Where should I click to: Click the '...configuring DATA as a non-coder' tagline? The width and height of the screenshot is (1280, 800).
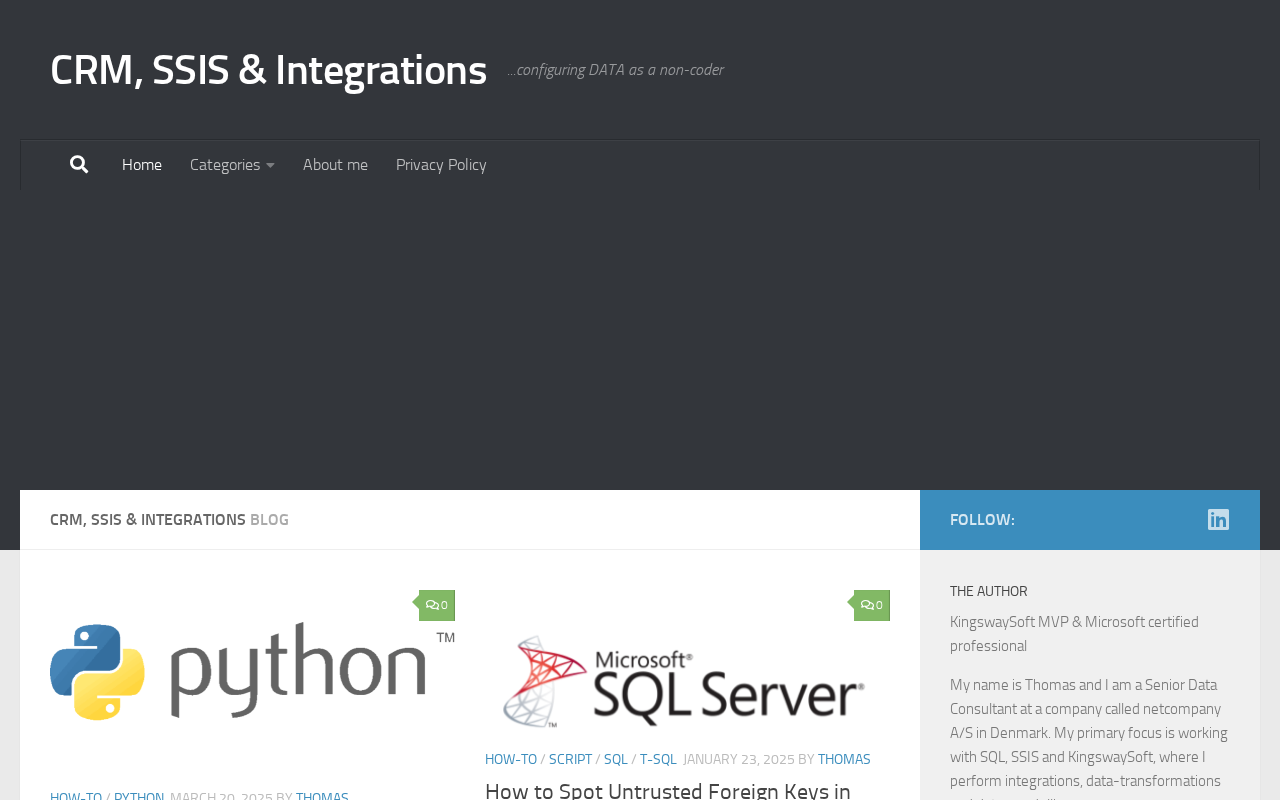pos(615,70)
